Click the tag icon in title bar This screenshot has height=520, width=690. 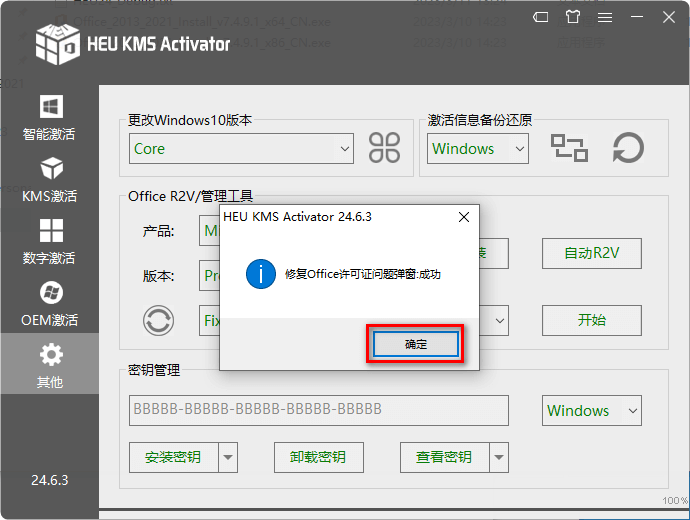tap(540, 17)
